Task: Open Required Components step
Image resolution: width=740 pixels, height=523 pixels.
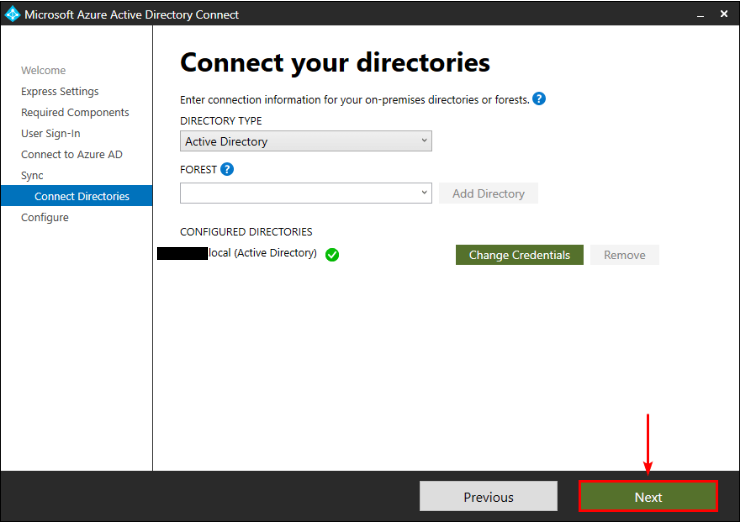Action: click(x=75, y=112)
